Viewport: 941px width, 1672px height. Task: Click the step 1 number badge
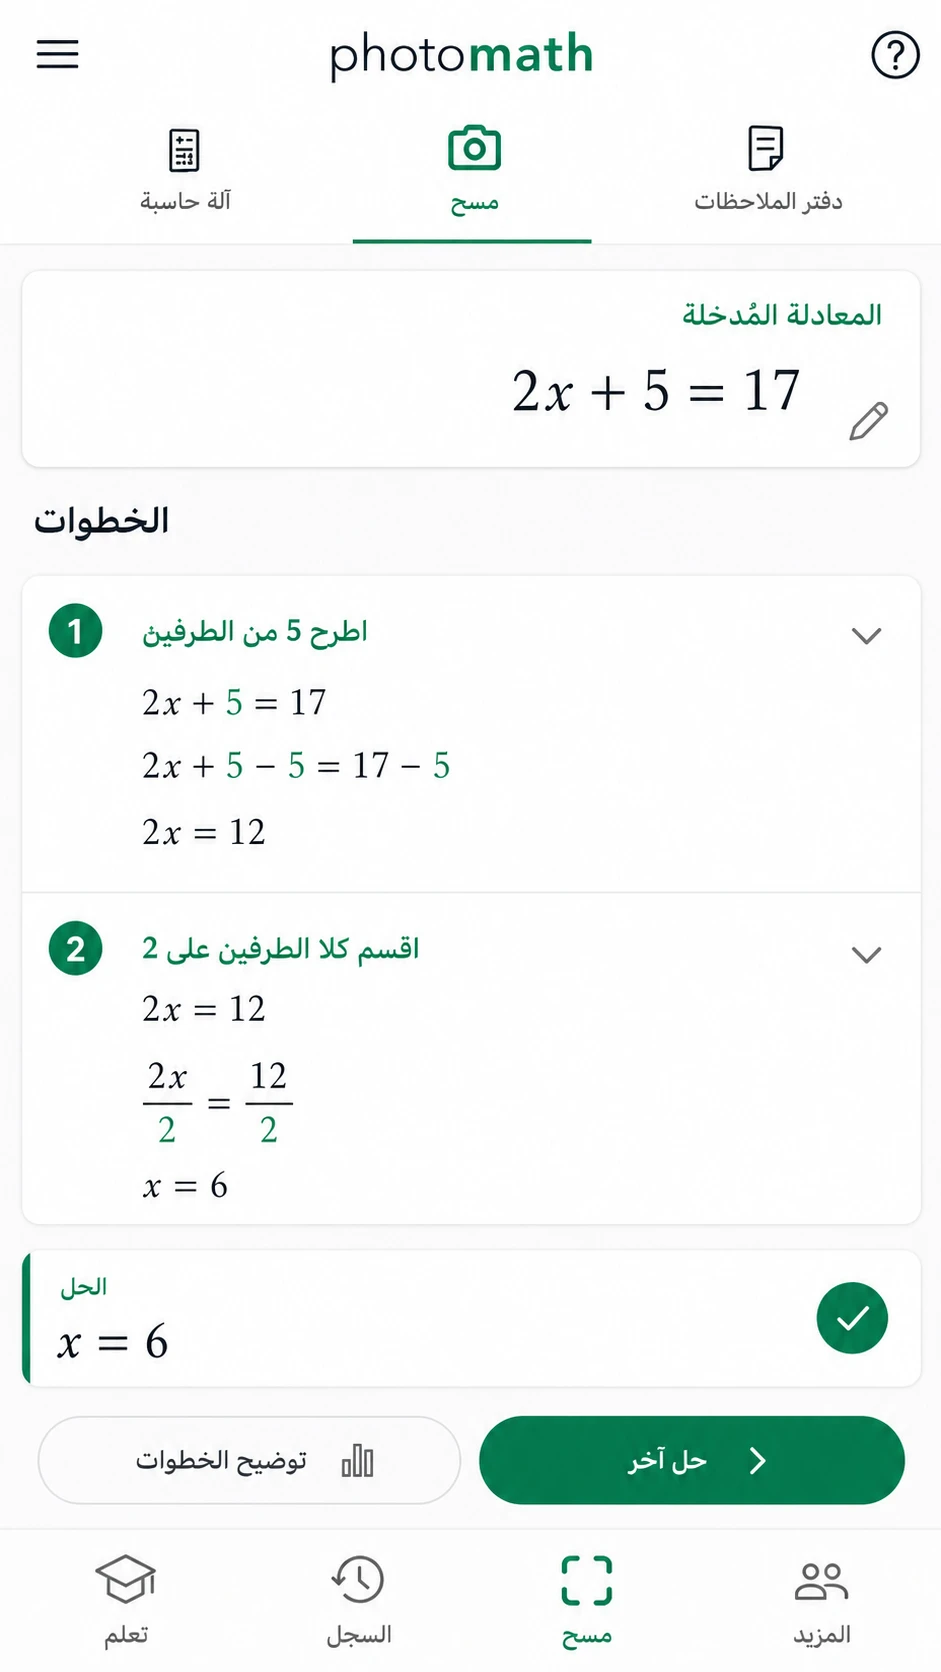[x=75, y=631]
